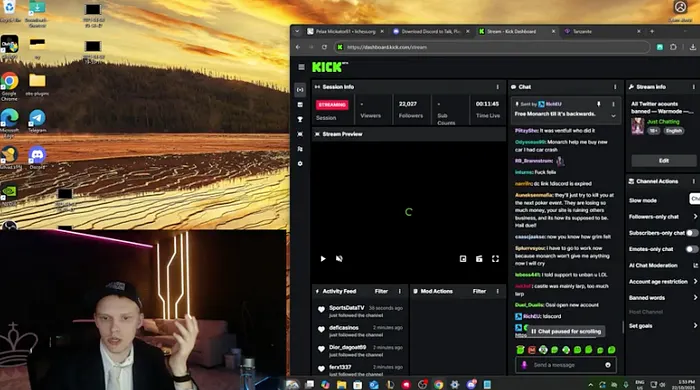The image size is (700, 390).
Task: Click the KICK logo
Action: coord(329,67)
